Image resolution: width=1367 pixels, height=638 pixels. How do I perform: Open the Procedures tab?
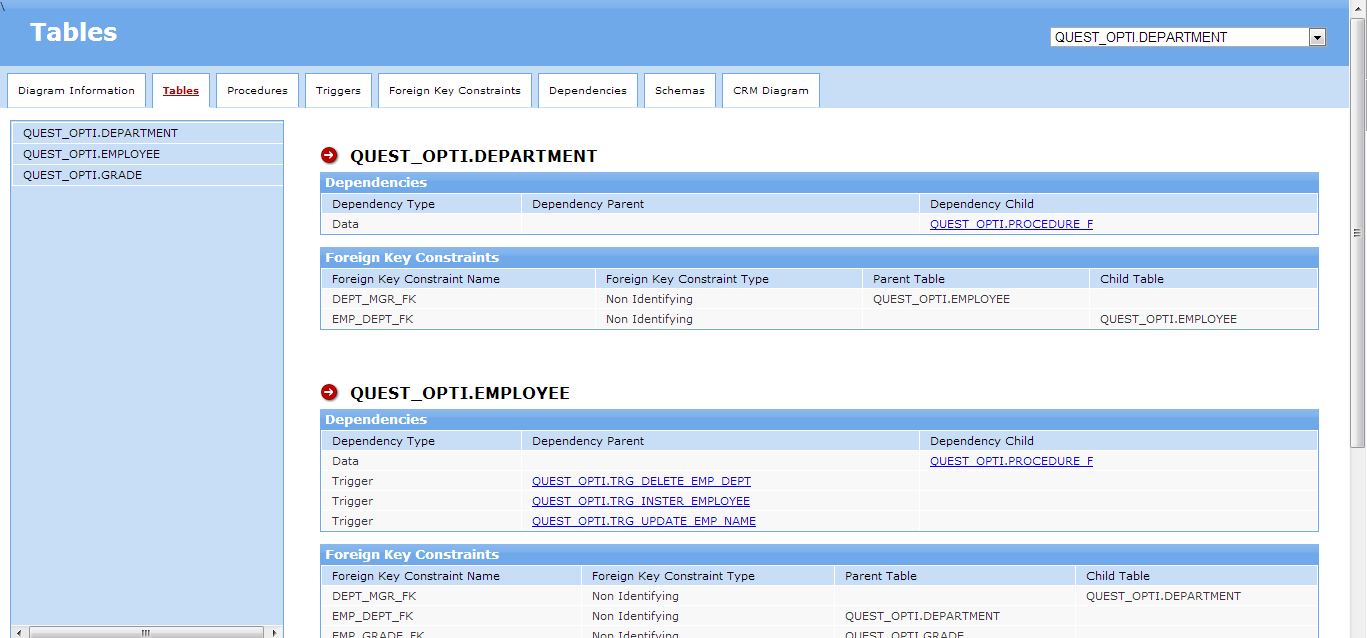click(x=257, y=91)
